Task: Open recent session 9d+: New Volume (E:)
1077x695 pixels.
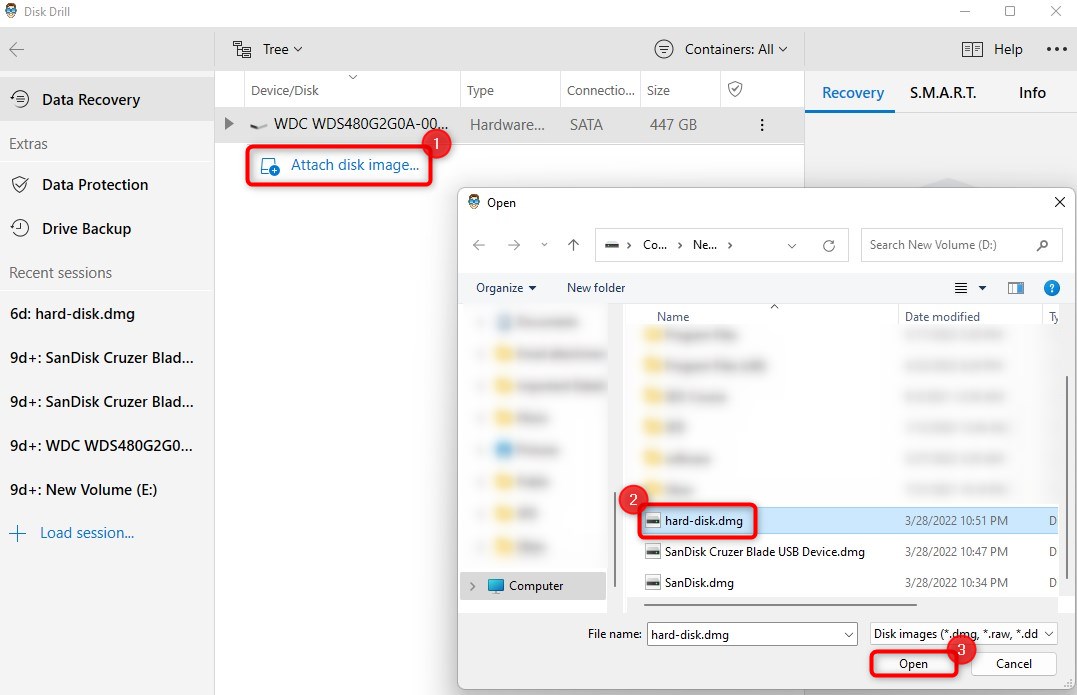Action: [83, 490]
